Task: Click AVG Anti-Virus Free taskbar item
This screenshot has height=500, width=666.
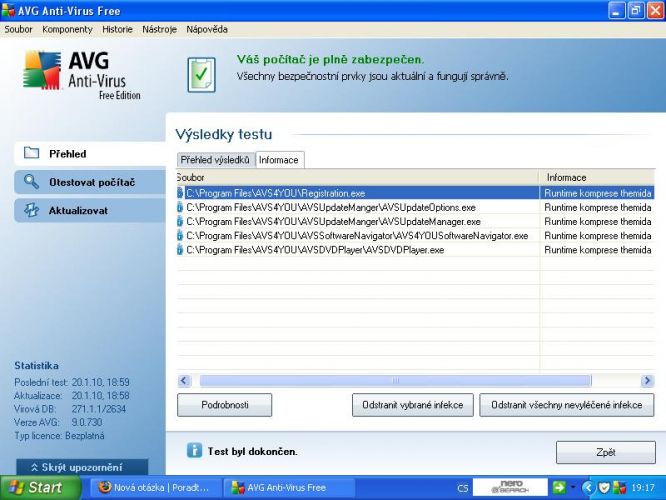Action: 289,488
